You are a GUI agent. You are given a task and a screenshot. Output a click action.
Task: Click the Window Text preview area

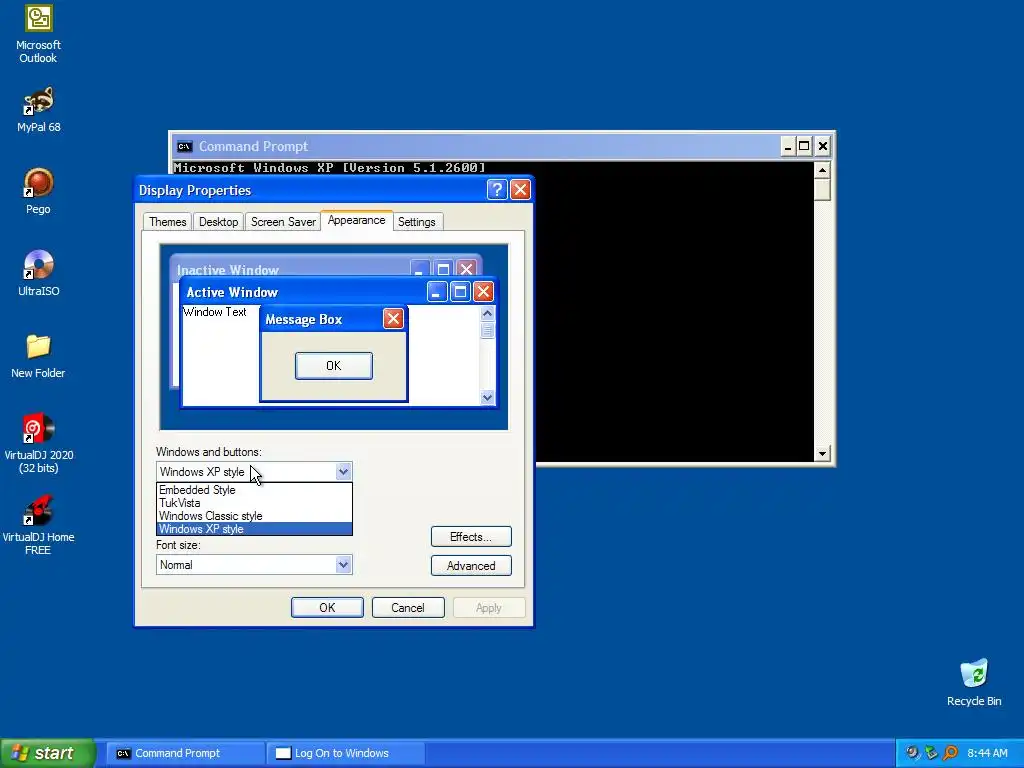click(215, 312)
